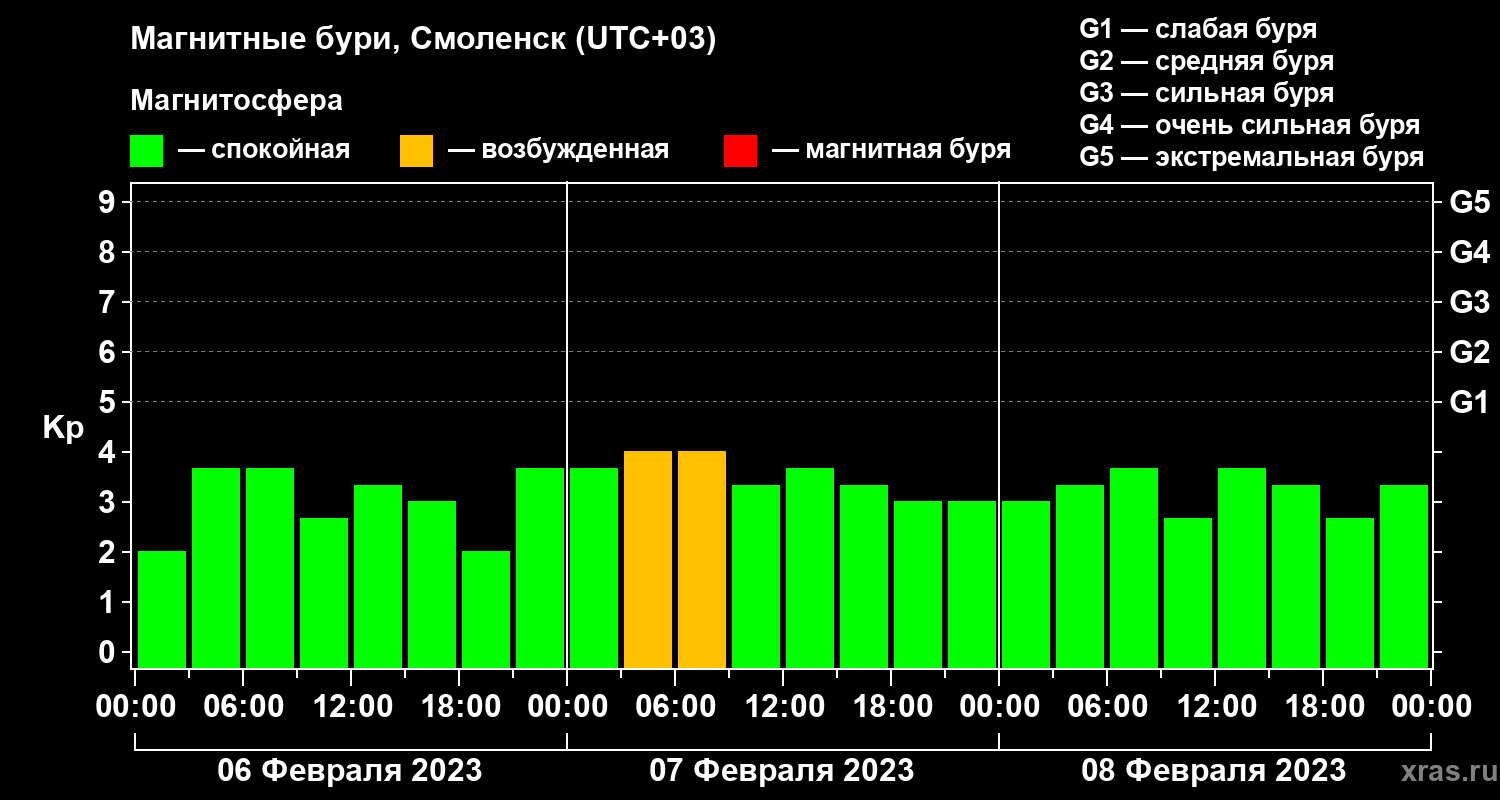Click the red 'магнитная буря' legend swatch
This screenshot has width=1500, height=800.
(740, 151)
